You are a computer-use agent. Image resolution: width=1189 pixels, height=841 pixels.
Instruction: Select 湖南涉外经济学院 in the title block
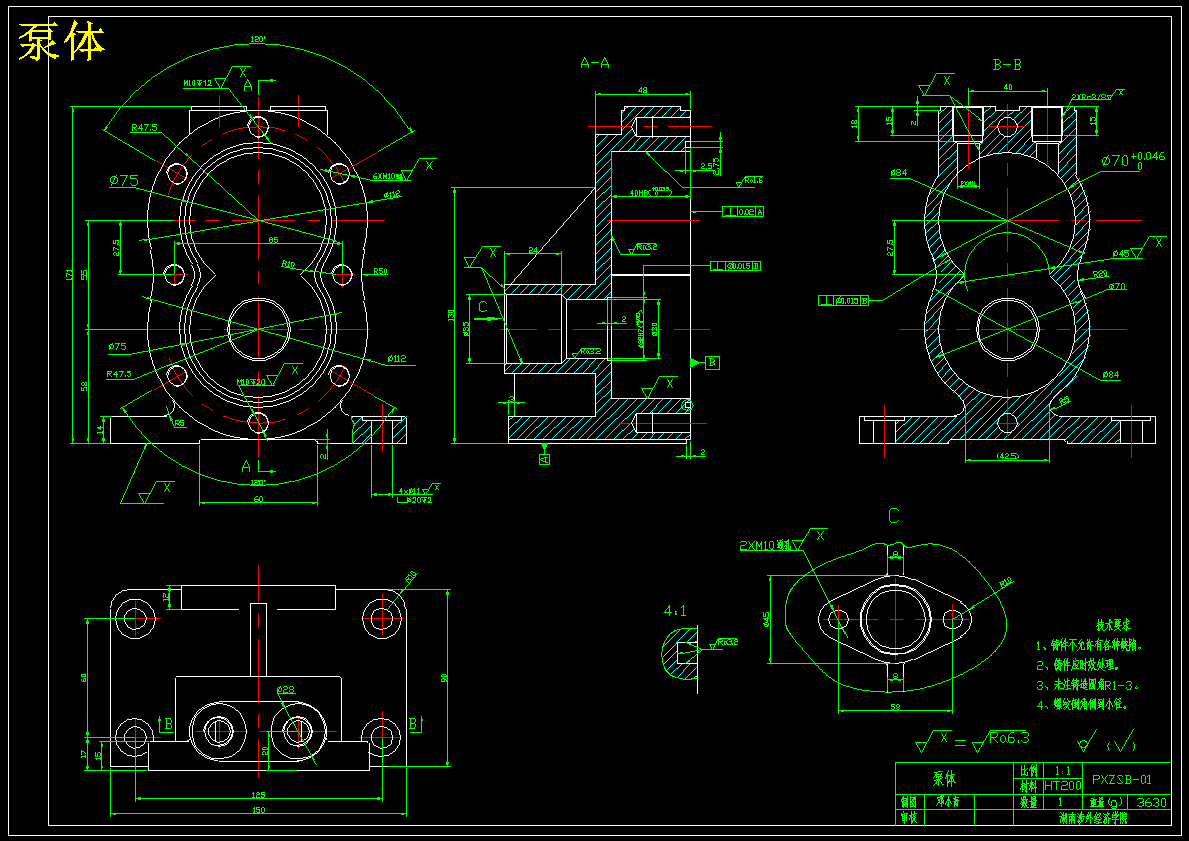click(x=1093, y=818)
